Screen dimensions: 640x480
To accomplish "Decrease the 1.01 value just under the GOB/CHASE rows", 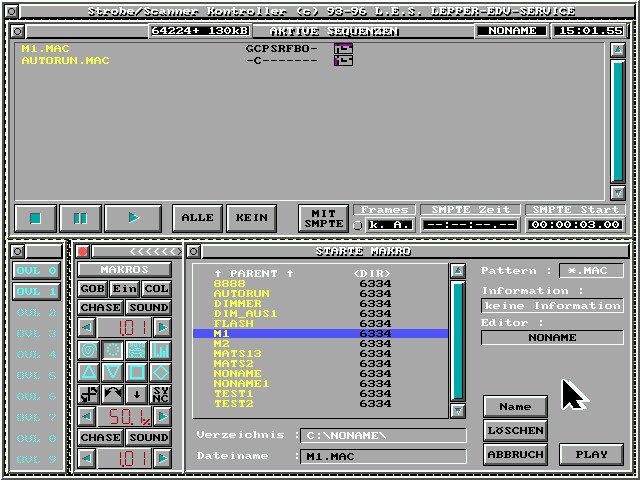I will coord(87,327).
